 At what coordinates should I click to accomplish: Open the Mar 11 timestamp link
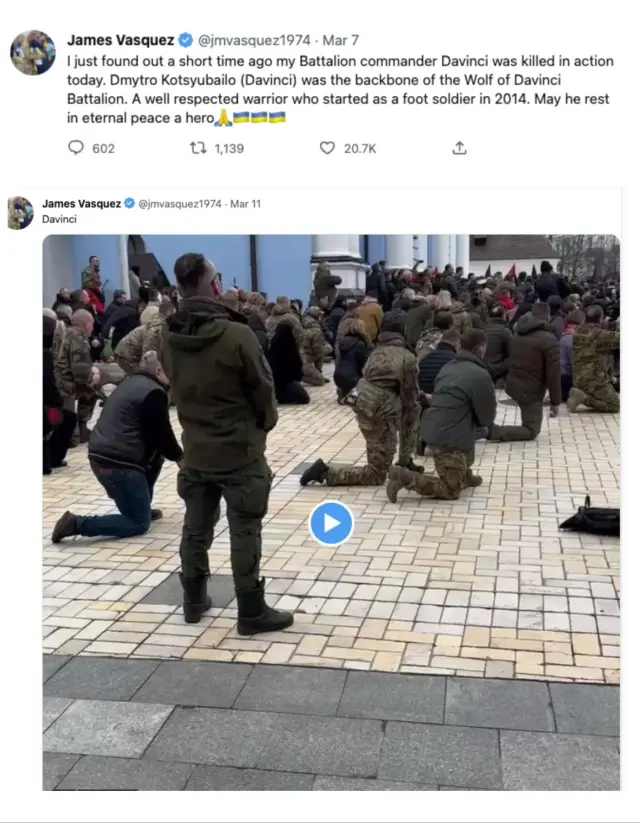(x=245, y=204)
